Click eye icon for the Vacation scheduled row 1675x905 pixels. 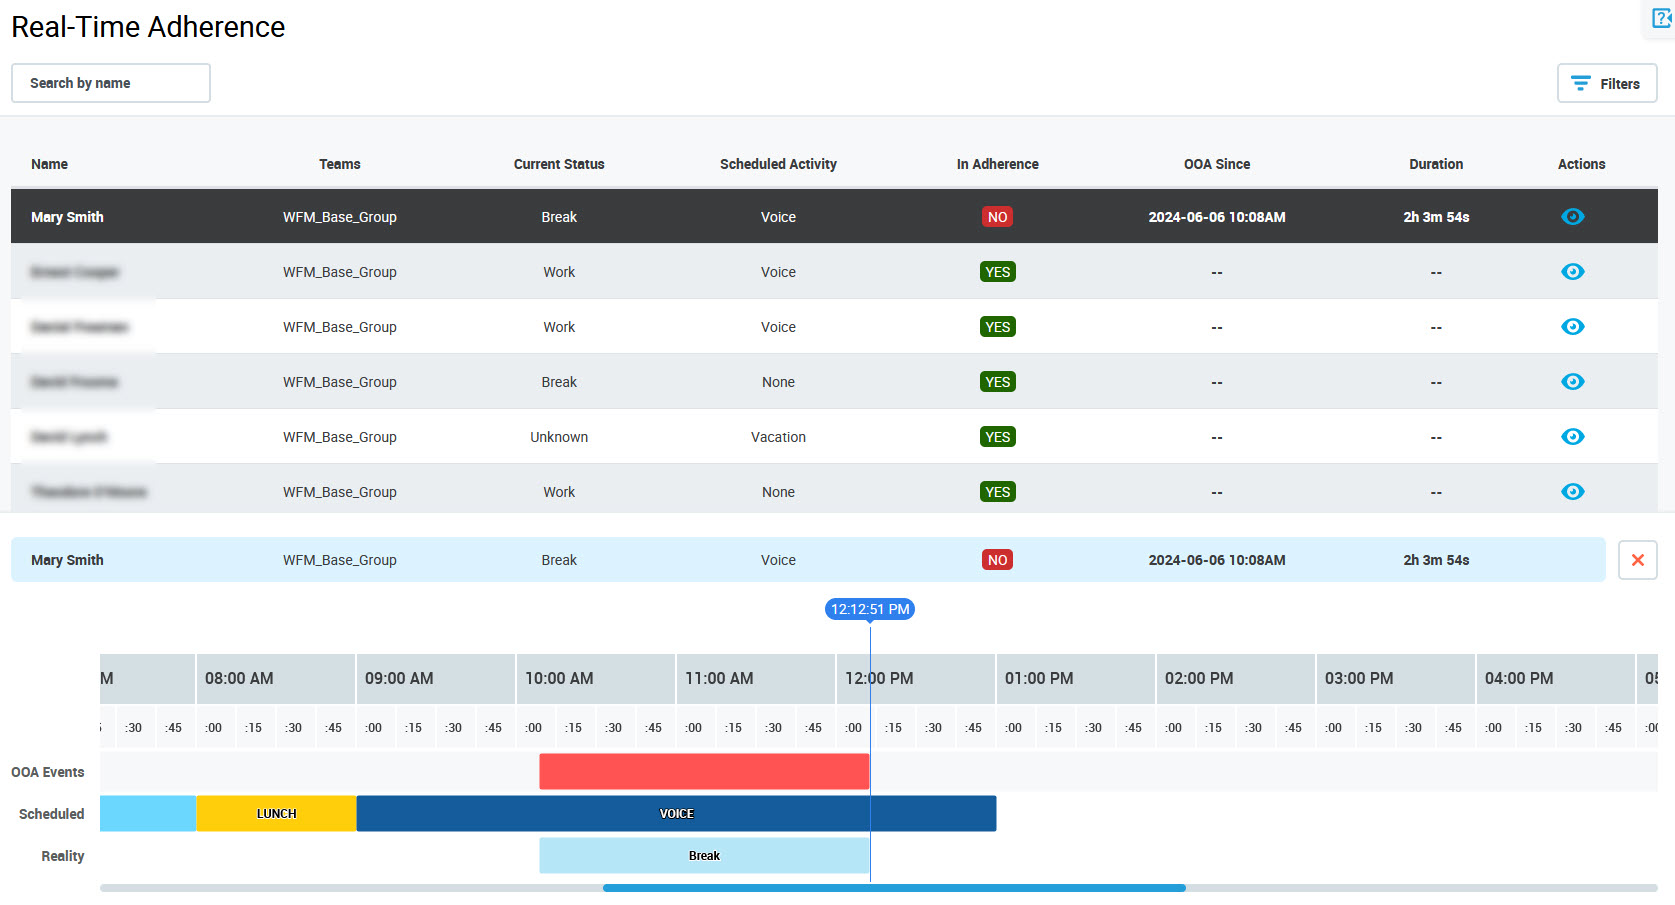(1572, 437)
